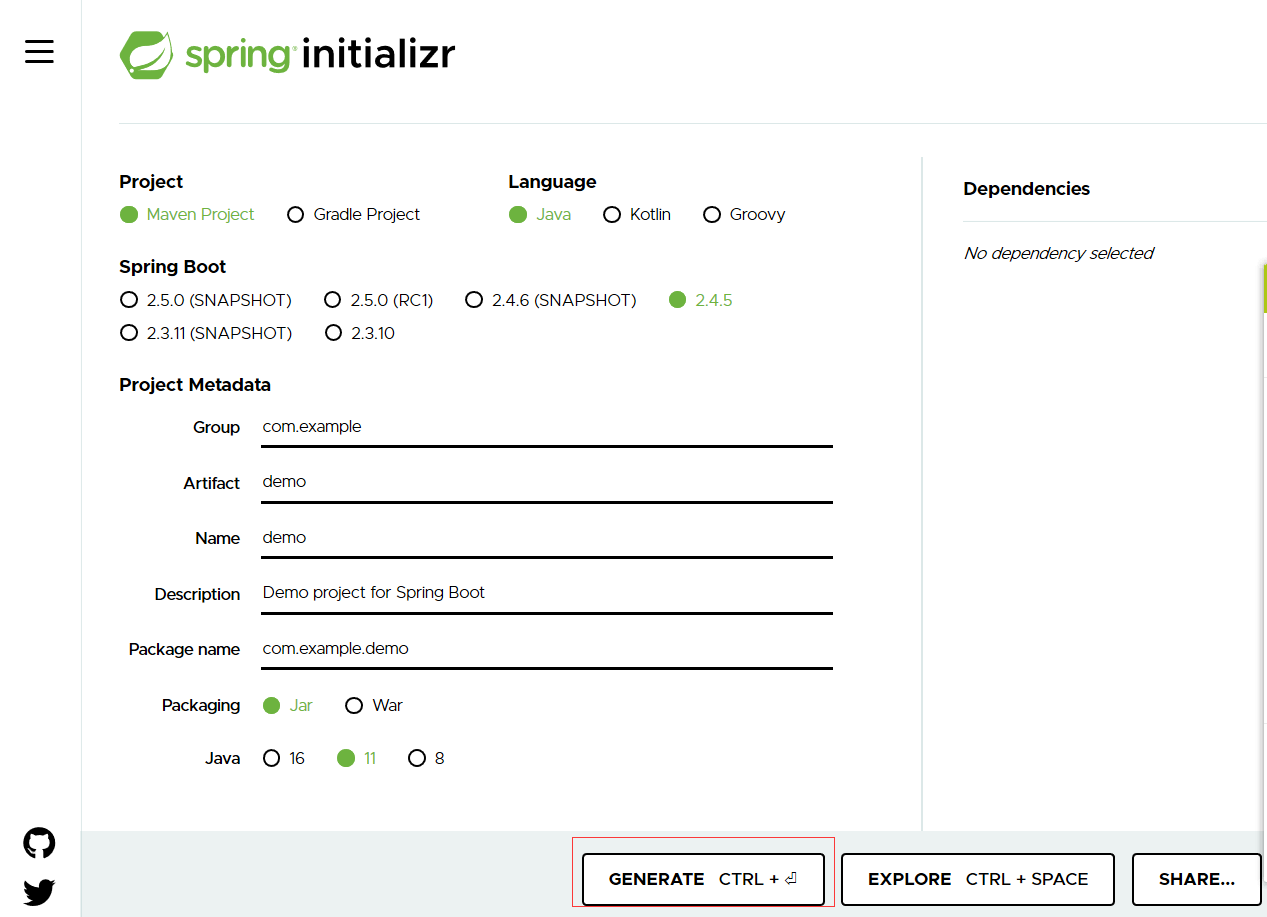Viewport: 1267px width, 917px height.
Task: Select Gradle Project radio button
Action: click(x=295, y=215)
